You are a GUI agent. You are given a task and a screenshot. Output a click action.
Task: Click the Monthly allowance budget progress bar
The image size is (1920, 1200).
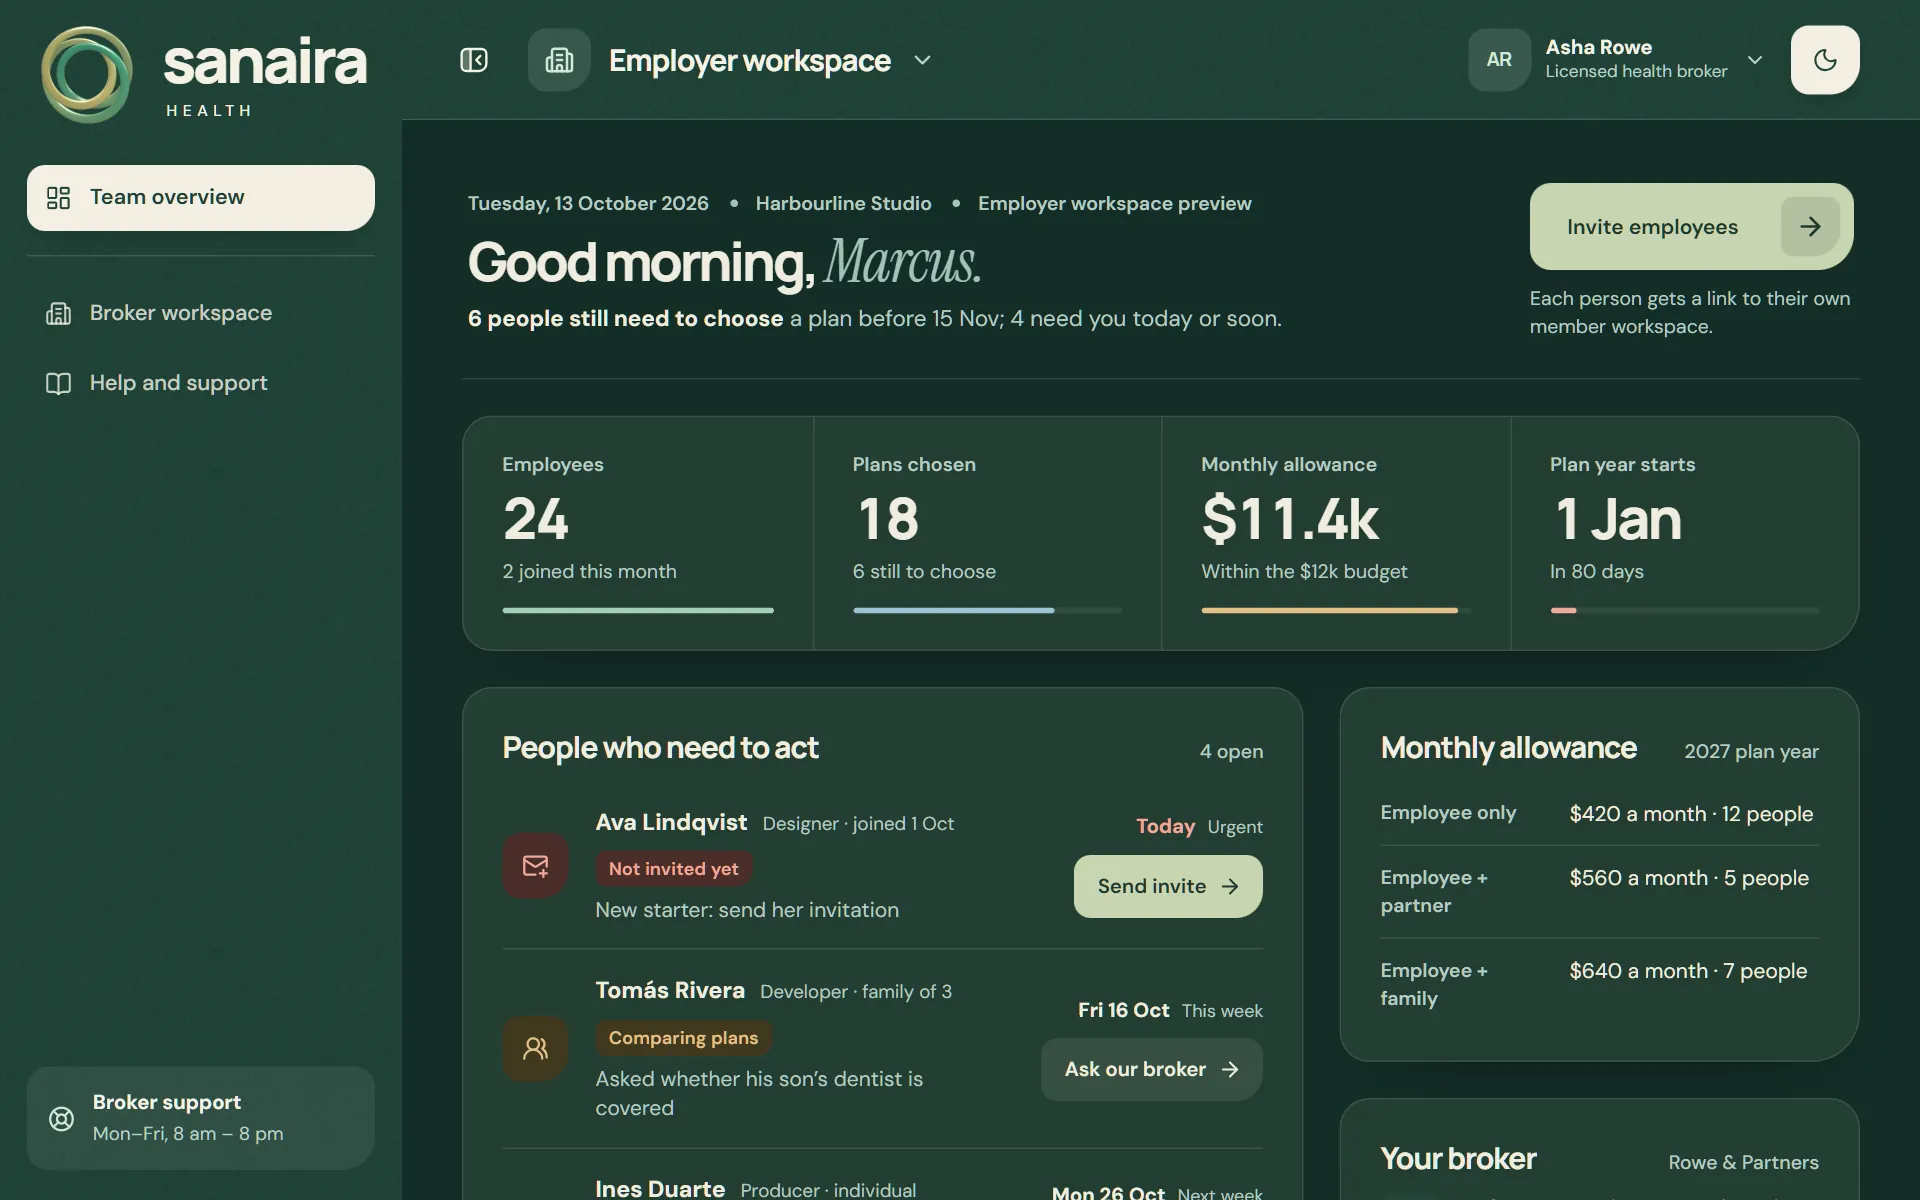click(1336, 610)
